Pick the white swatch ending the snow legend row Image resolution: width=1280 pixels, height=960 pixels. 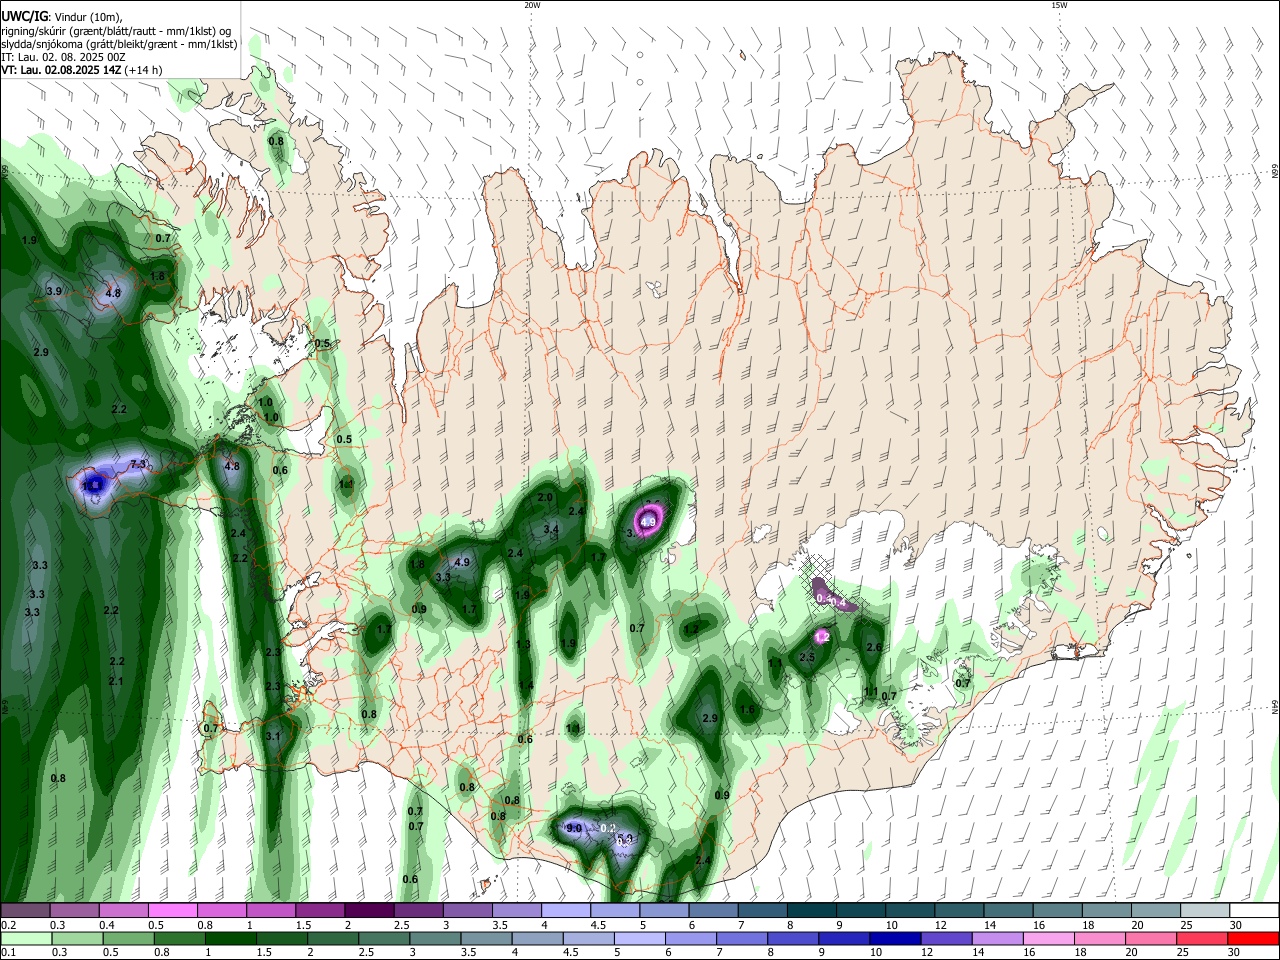tap(1254, 911)
